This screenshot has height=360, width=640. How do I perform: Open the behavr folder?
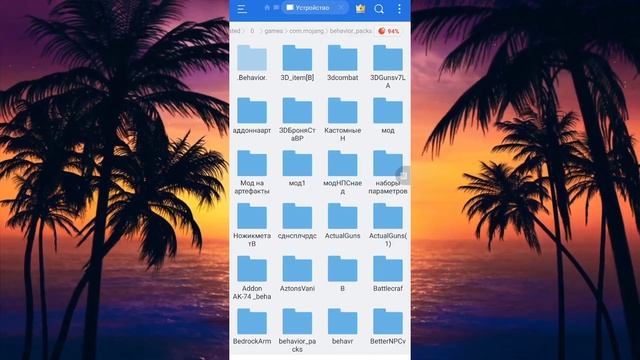342,327
